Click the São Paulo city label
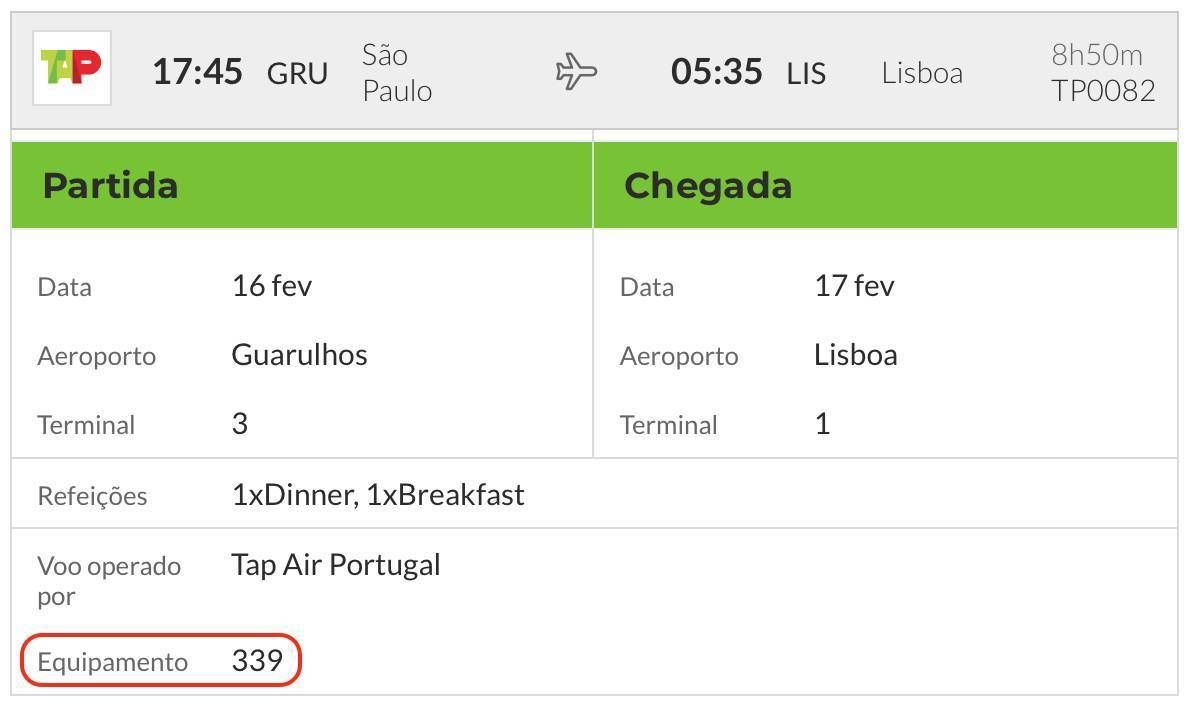The width and height of the screenshot is (1192, 708). pyautogui.click(x=397, y=73)
